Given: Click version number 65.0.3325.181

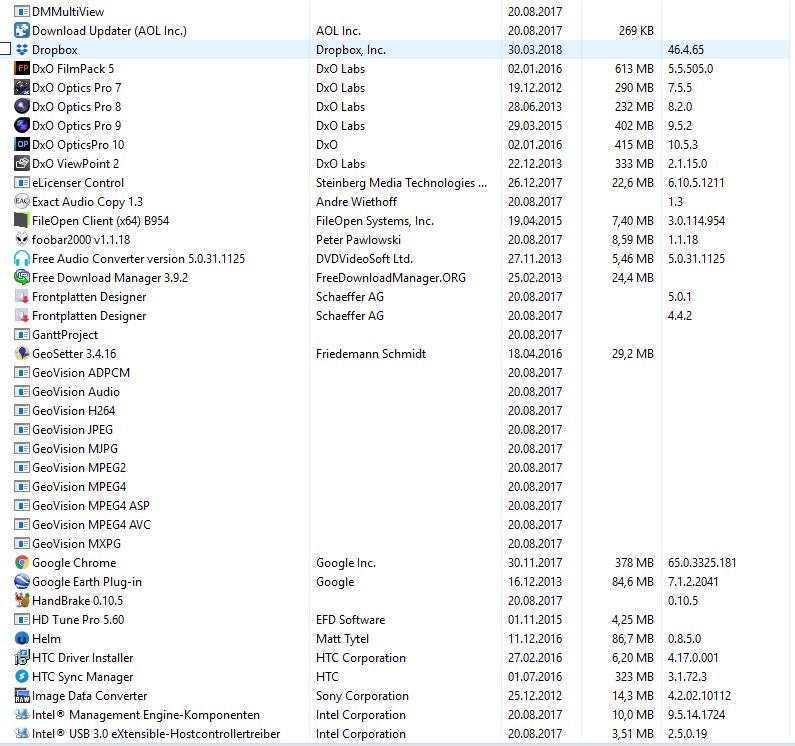Looking at the screenshot, I should pos(702,562).
